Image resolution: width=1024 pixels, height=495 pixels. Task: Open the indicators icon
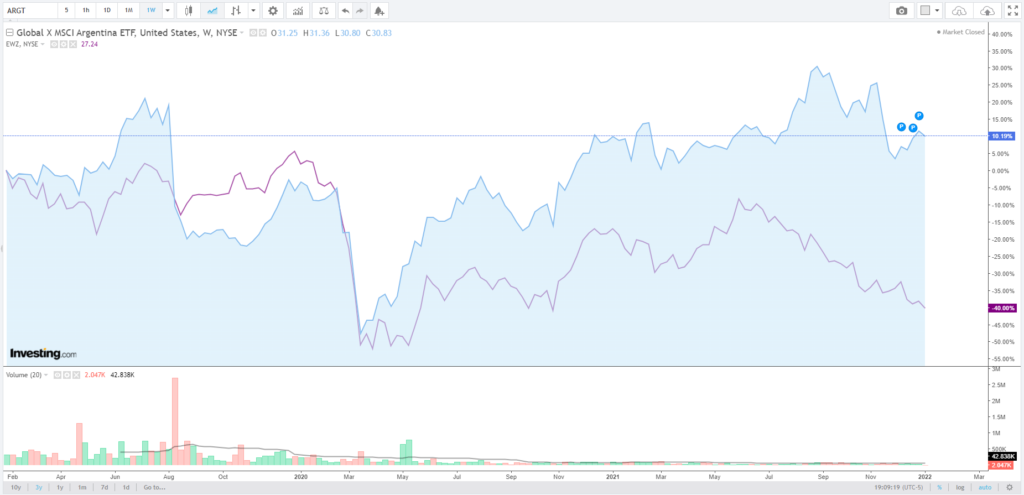(298, 10)
